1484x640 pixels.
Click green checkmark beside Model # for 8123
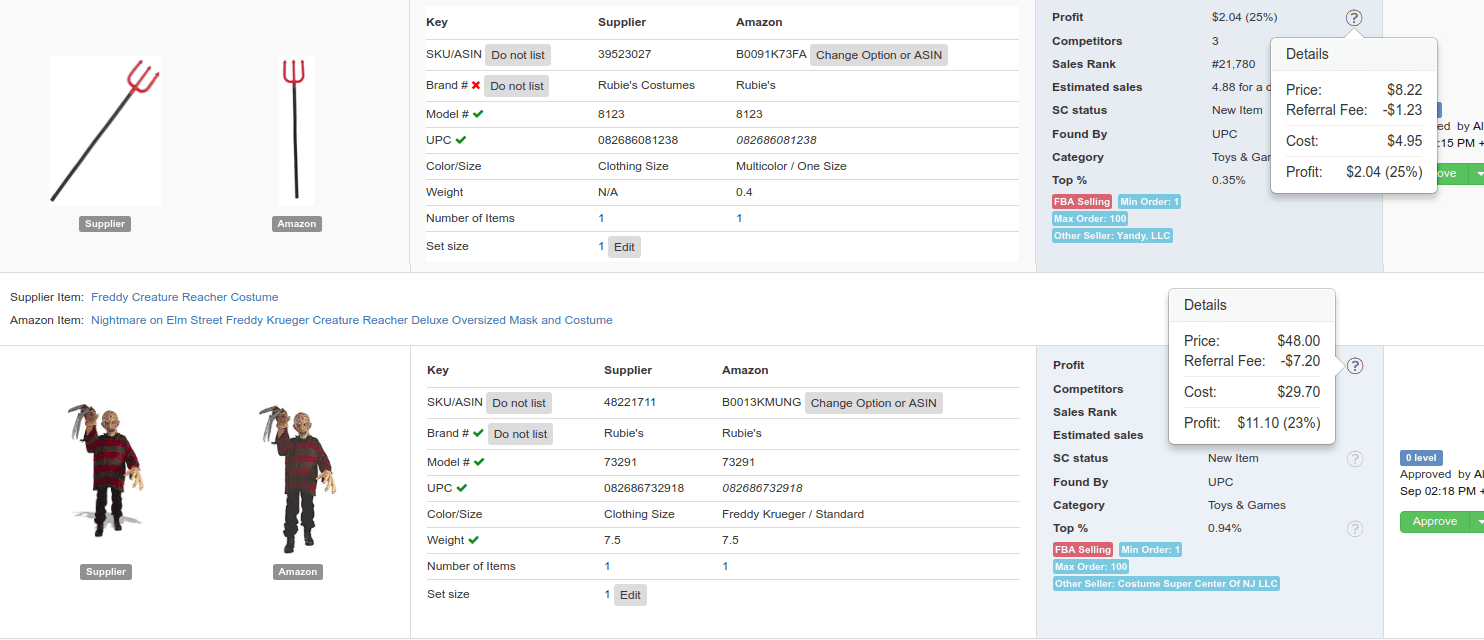pyautogui.click(x=479, y=114)
